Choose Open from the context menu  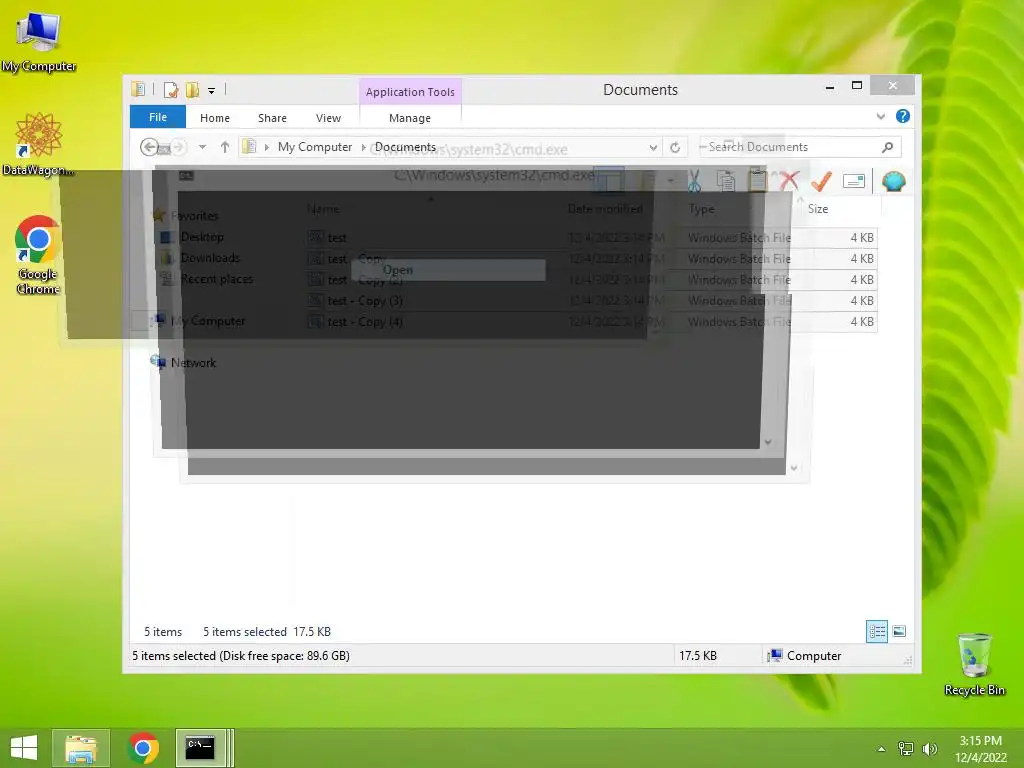(x=448, y=270)
